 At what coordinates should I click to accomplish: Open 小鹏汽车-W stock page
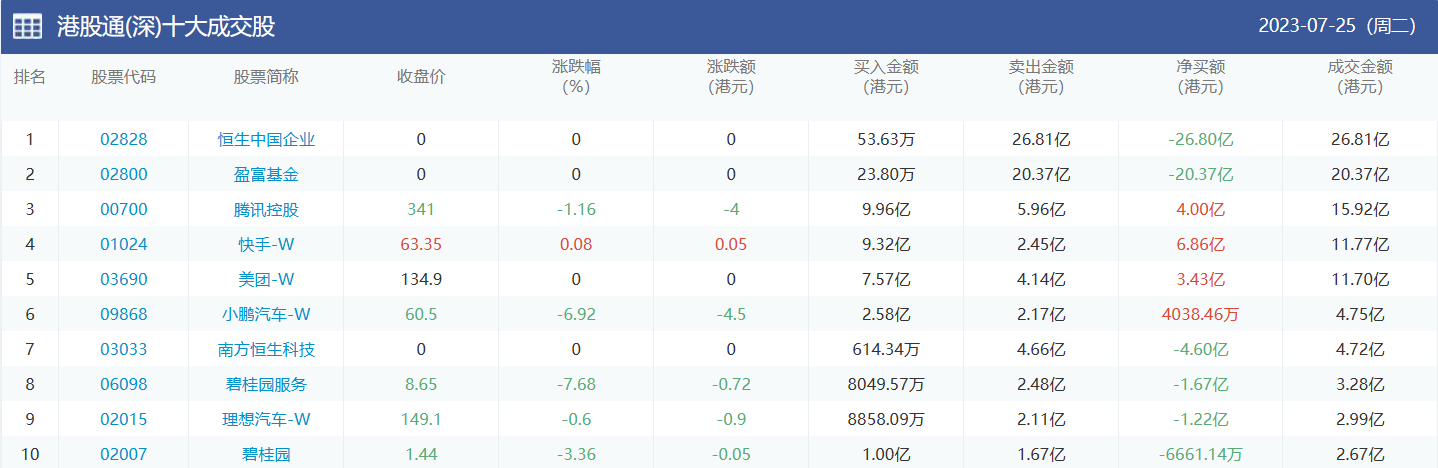(266, 315)
